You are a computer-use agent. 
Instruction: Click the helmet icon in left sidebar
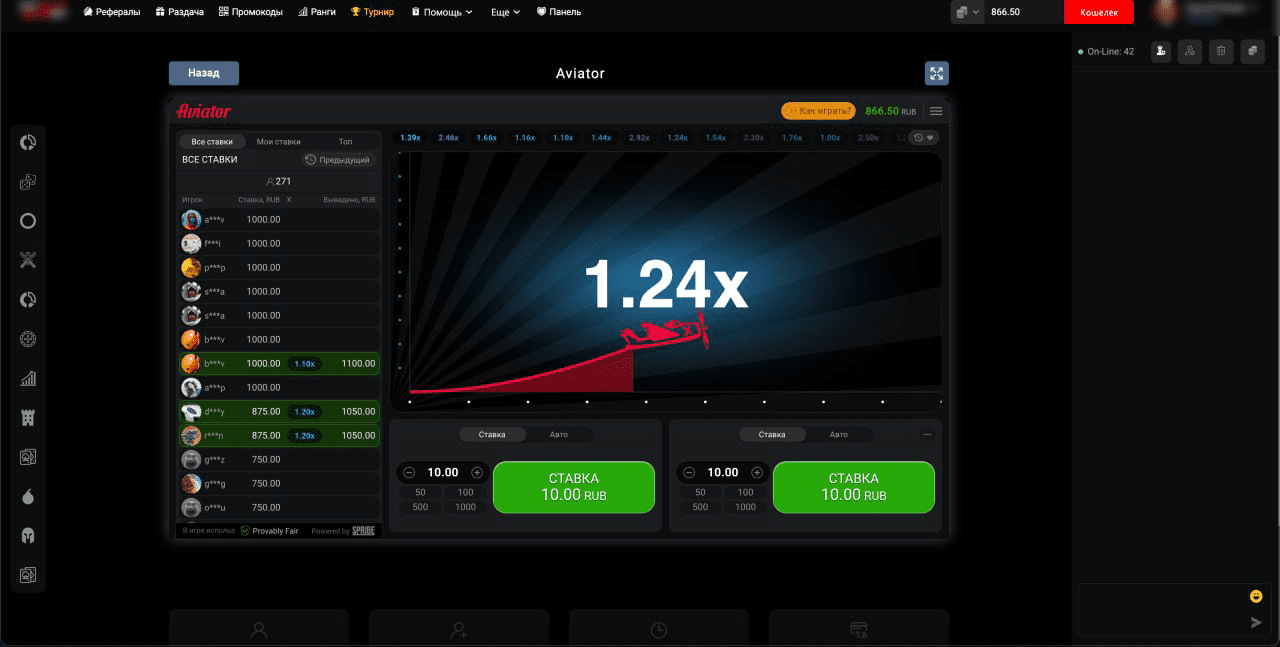click(x=28, y=536)
